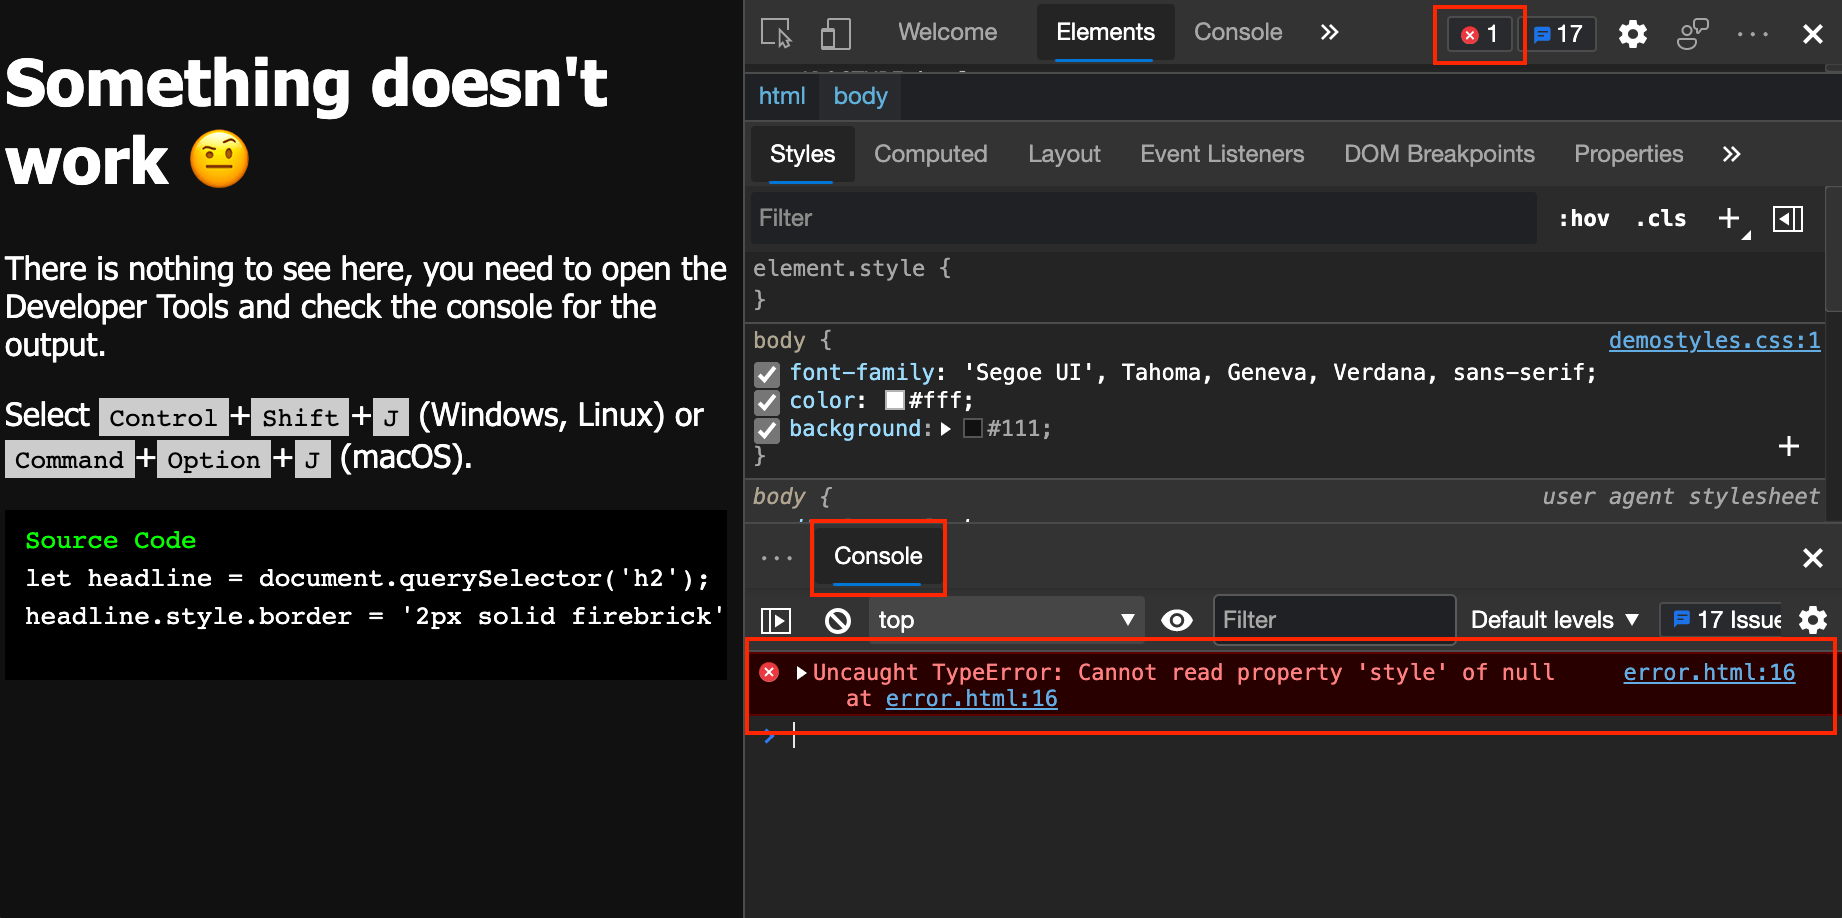1842x918 pixels.
Task: Click the send feedback icon
Action: pyautogui.click(x=1692, y=34)
